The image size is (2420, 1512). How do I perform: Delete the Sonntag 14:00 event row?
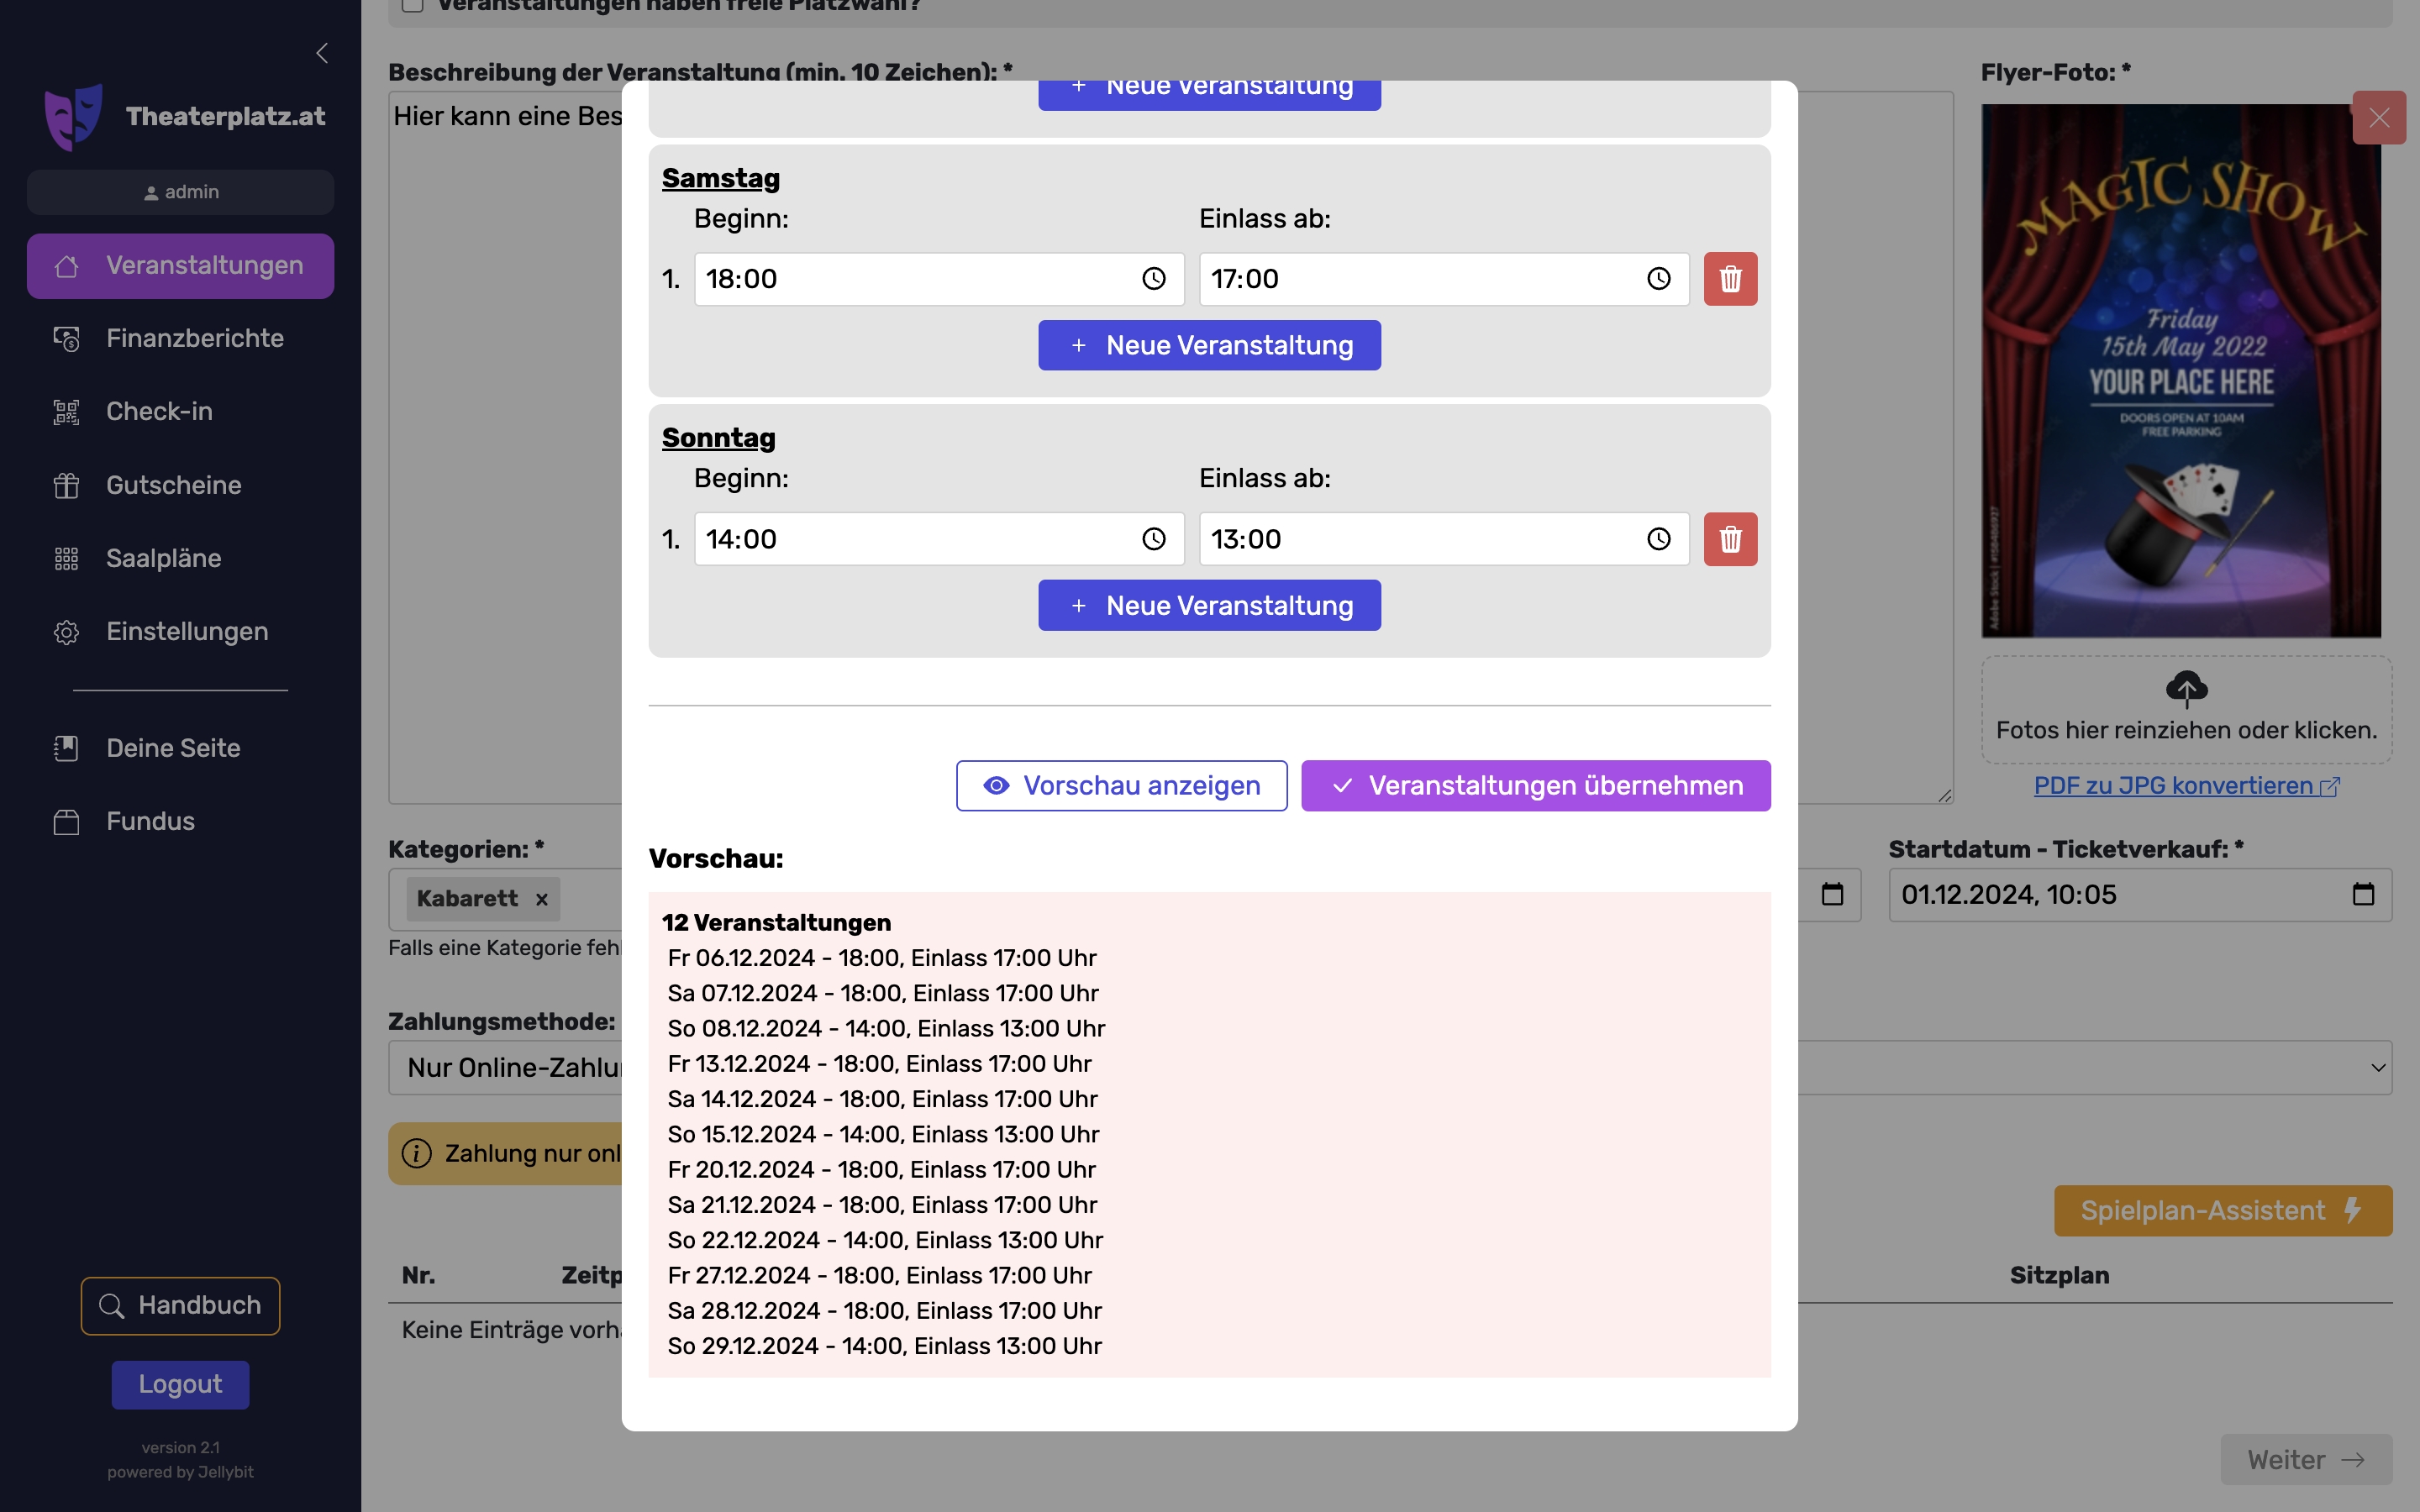tap(1730, 539)
